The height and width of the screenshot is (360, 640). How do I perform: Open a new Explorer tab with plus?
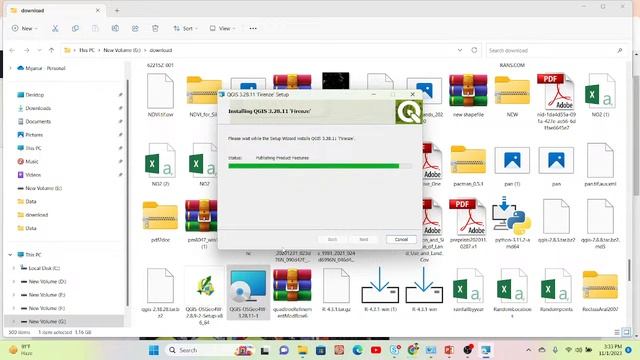pyautogui.click(x=117, y=11)
